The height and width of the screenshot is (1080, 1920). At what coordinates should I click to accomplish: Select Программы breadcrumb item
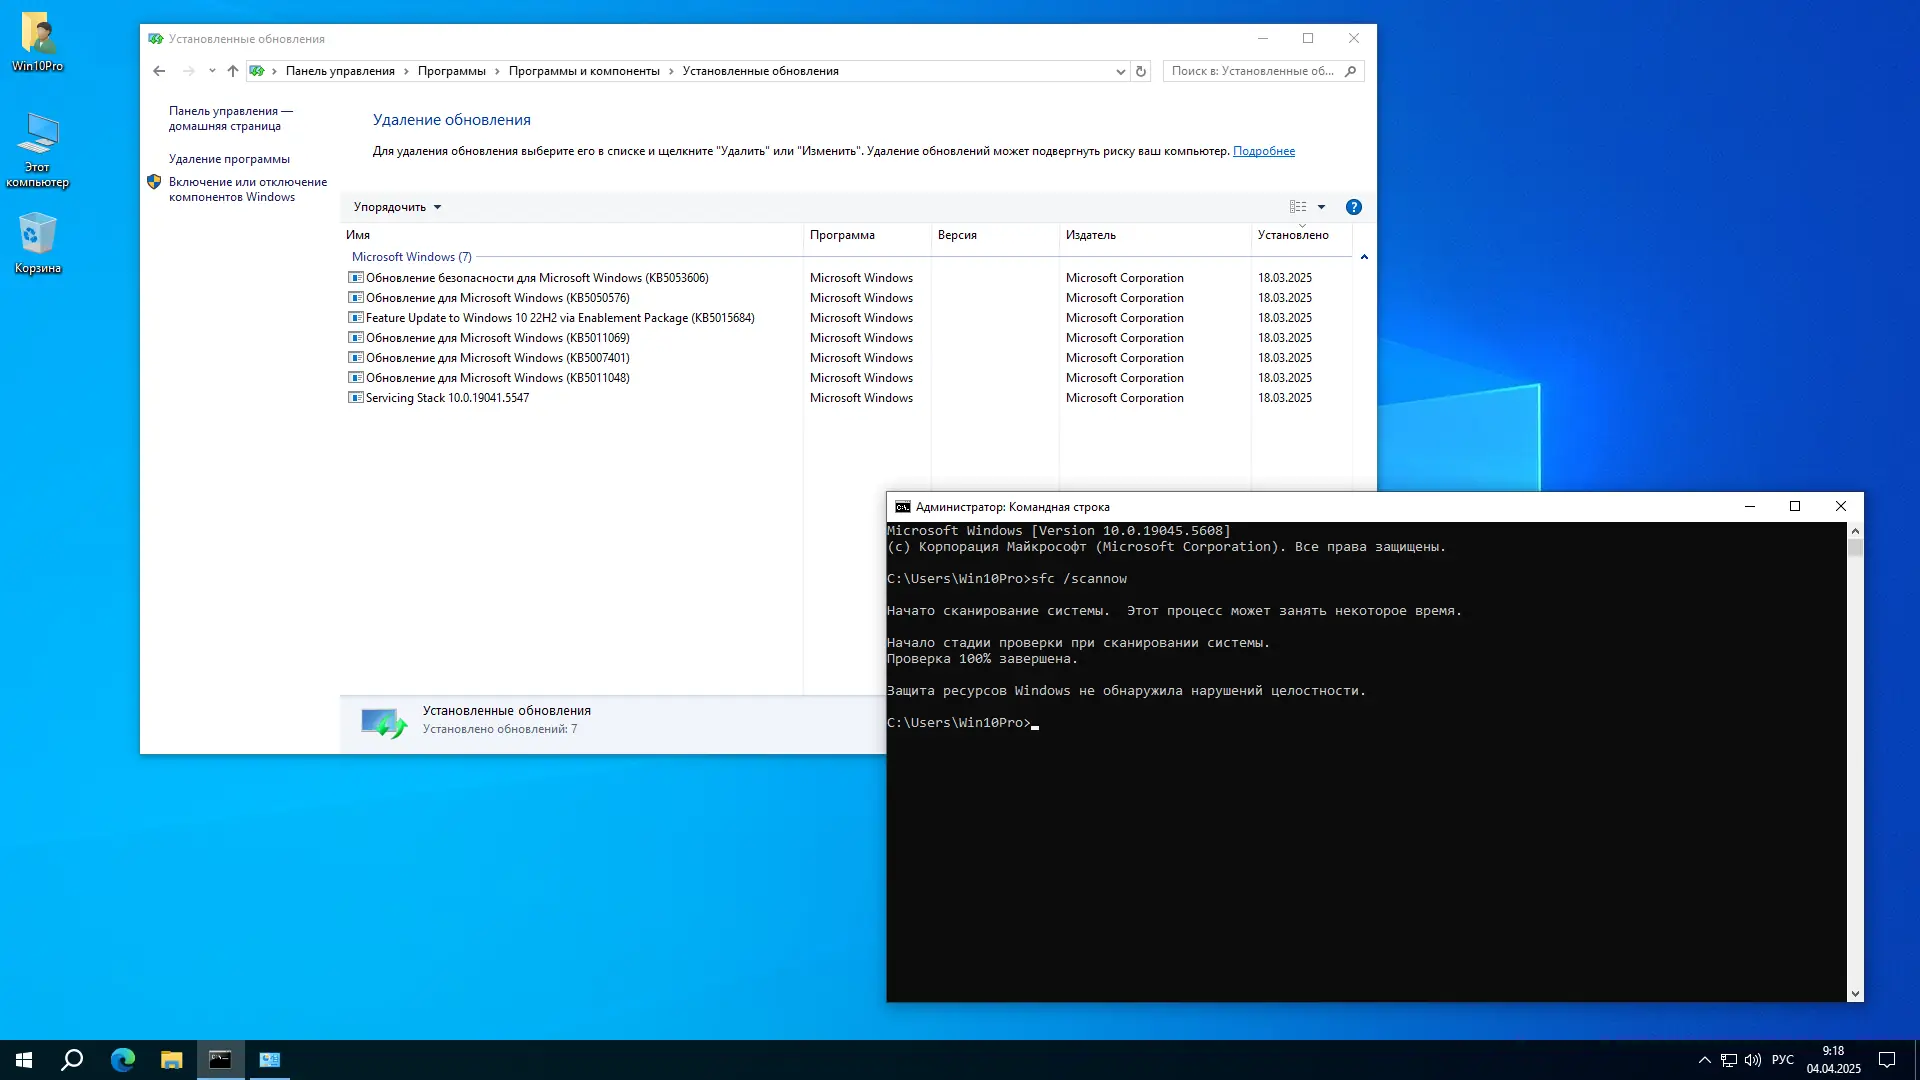(451, 71)
